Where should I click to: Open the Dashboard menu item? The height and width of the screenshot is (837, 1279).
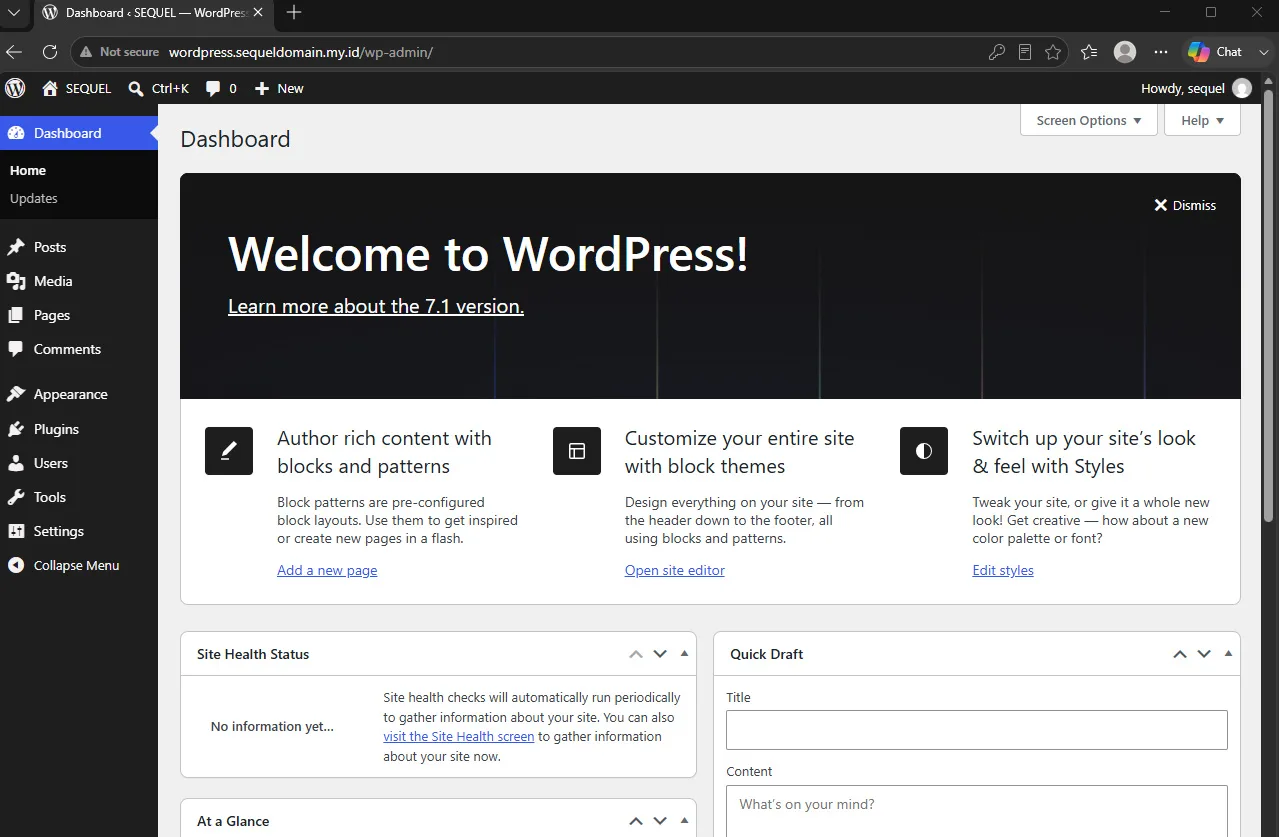click(x=79, y=133)
